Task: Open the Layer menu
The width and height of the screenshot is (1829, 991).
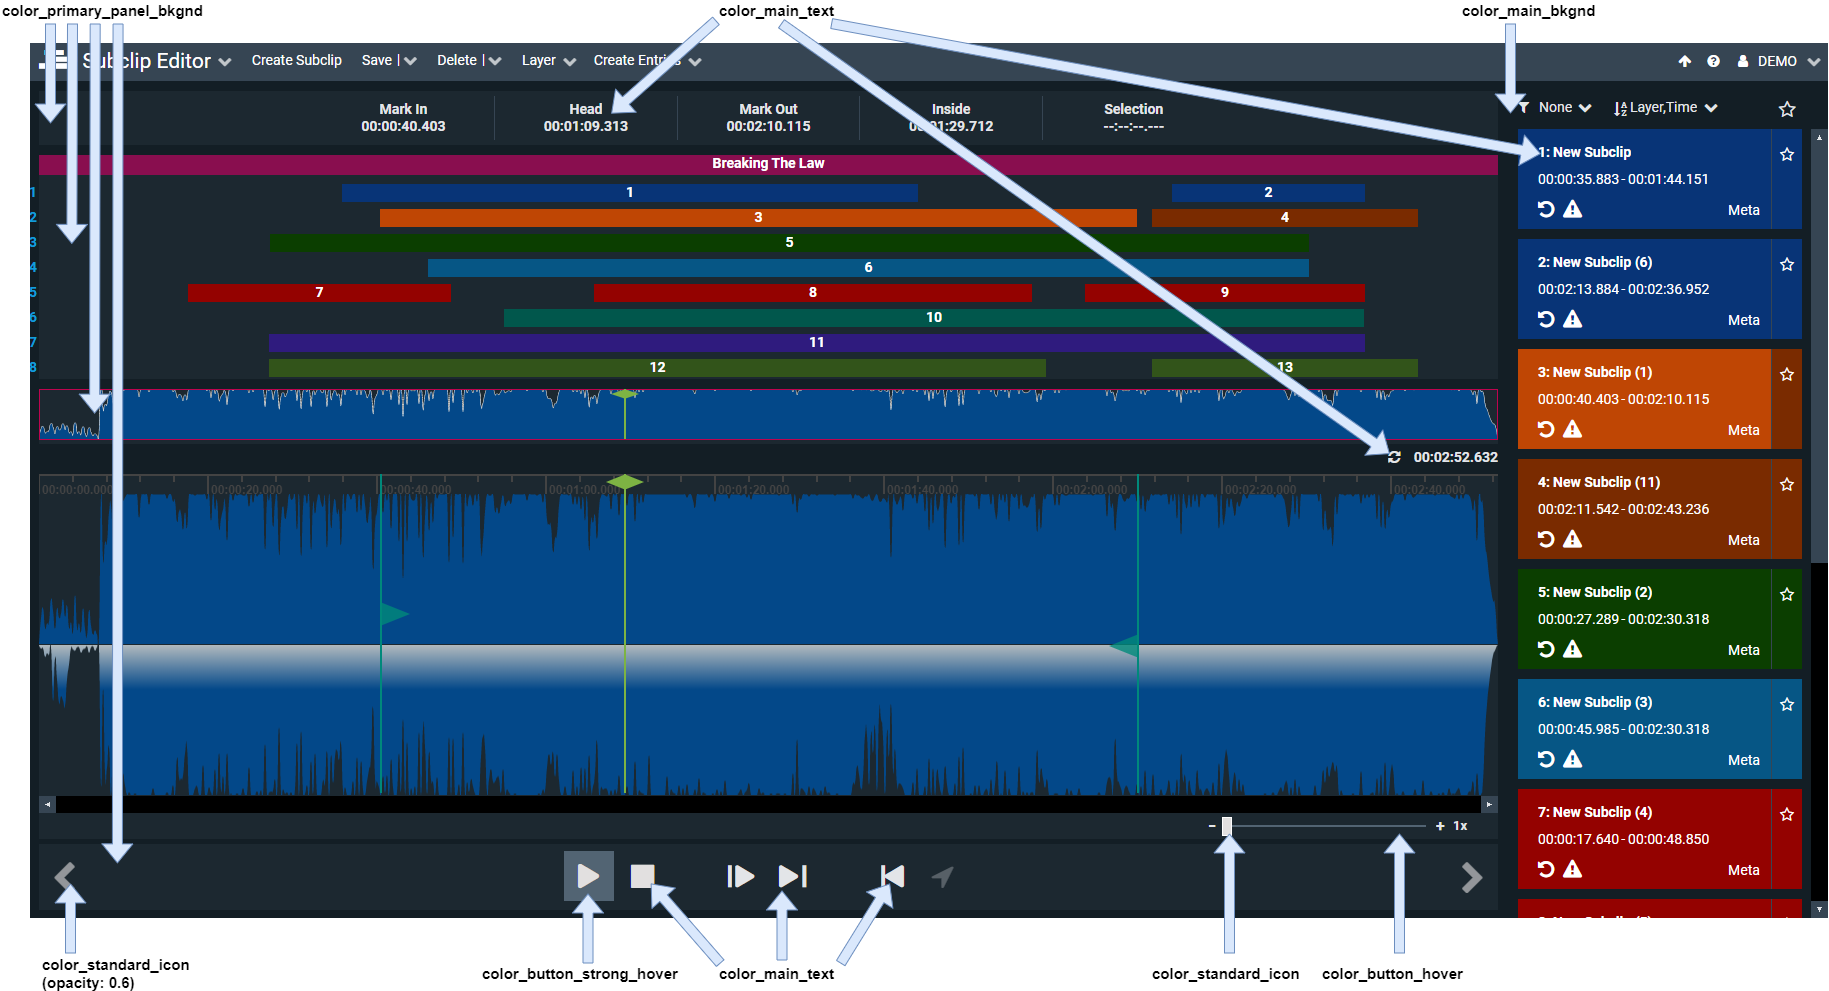Action: [548, 61]
